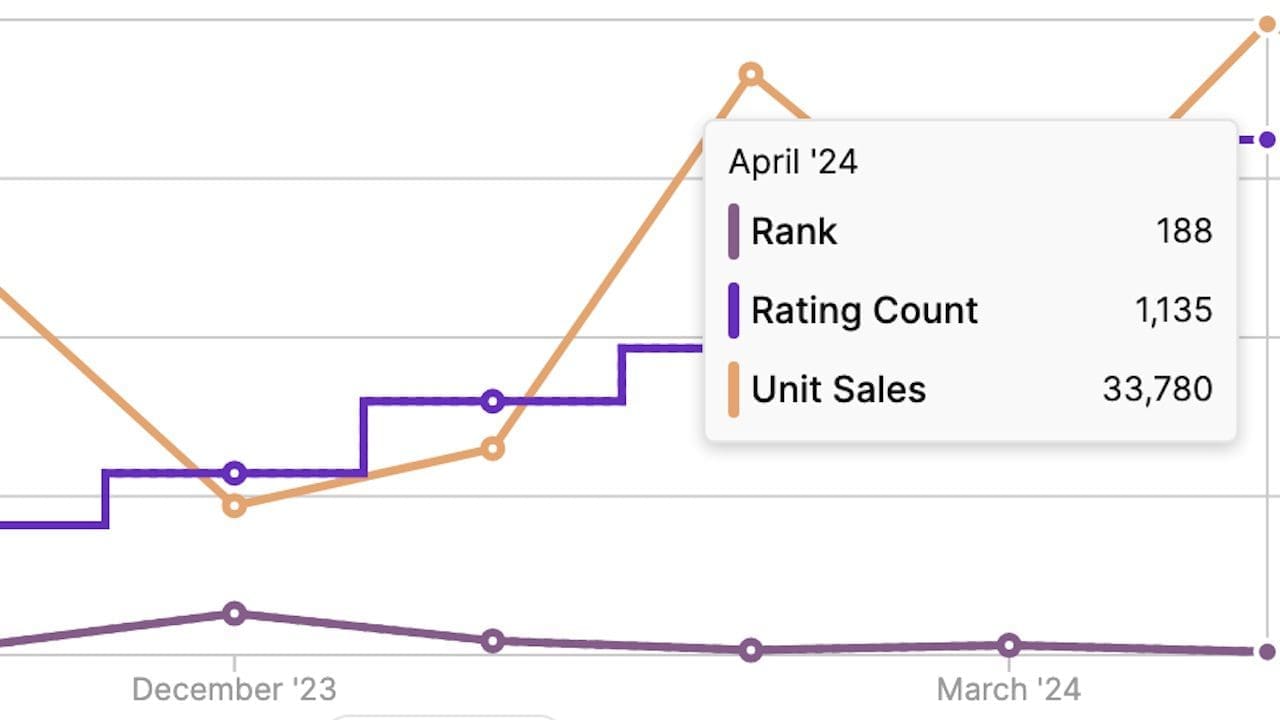Select the Rank point for January '24
The height and width of the screenshot is (720, 1280).
492,640
